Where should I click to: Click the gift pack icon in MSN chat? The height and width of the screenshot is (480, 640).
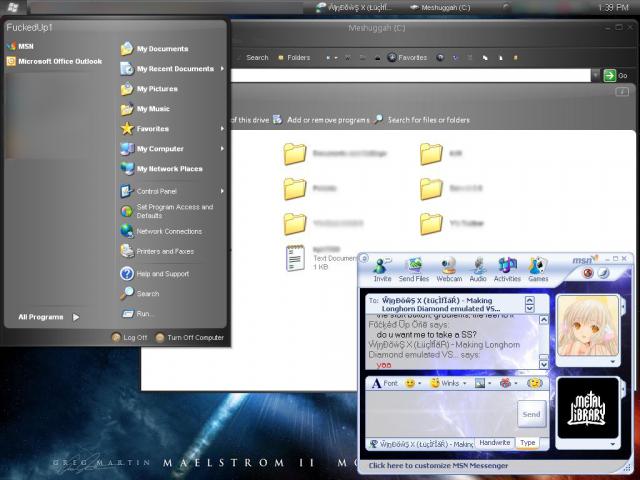[x=505, y=383]
